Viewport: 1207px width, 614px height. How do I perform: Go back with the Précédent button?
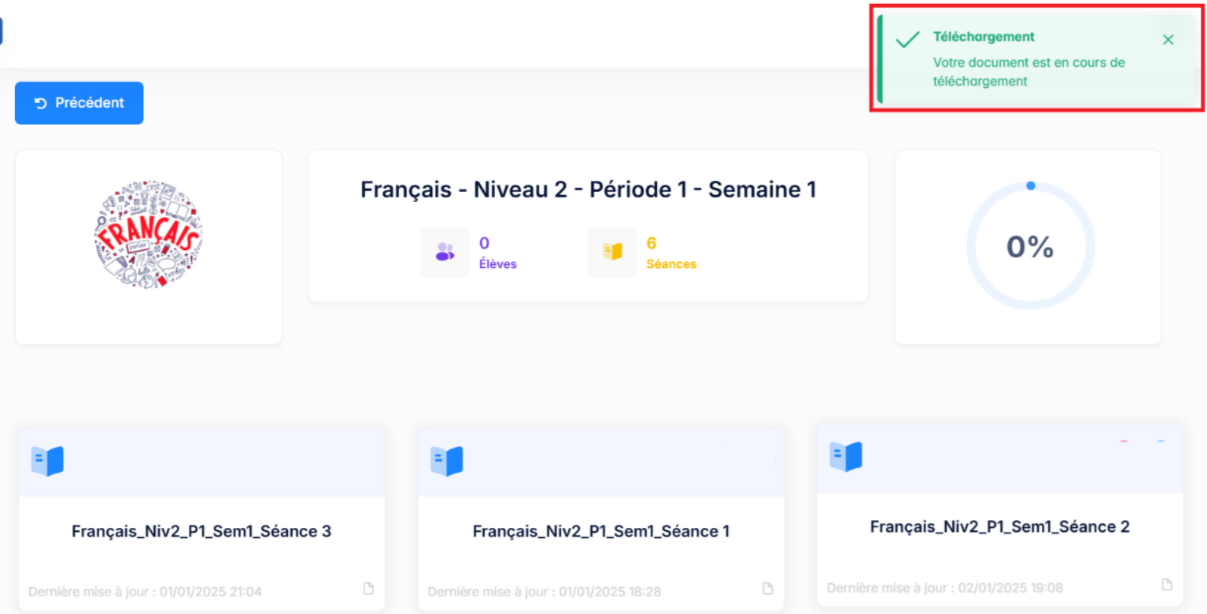pos(79,103)
